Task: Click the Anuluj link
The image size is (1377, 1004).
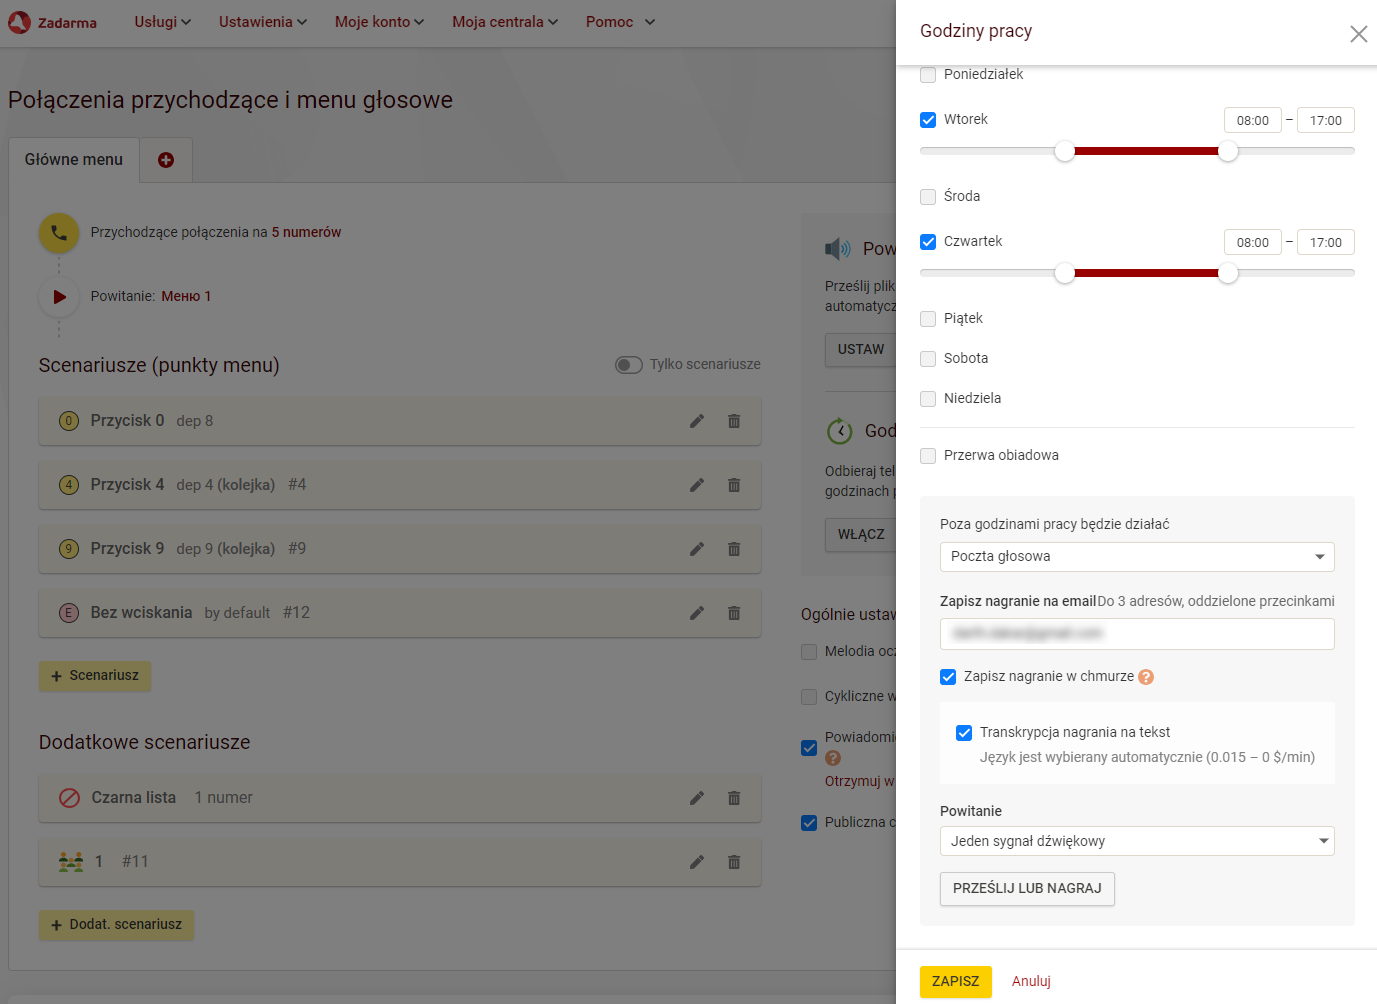Action: pos(1031,981)
